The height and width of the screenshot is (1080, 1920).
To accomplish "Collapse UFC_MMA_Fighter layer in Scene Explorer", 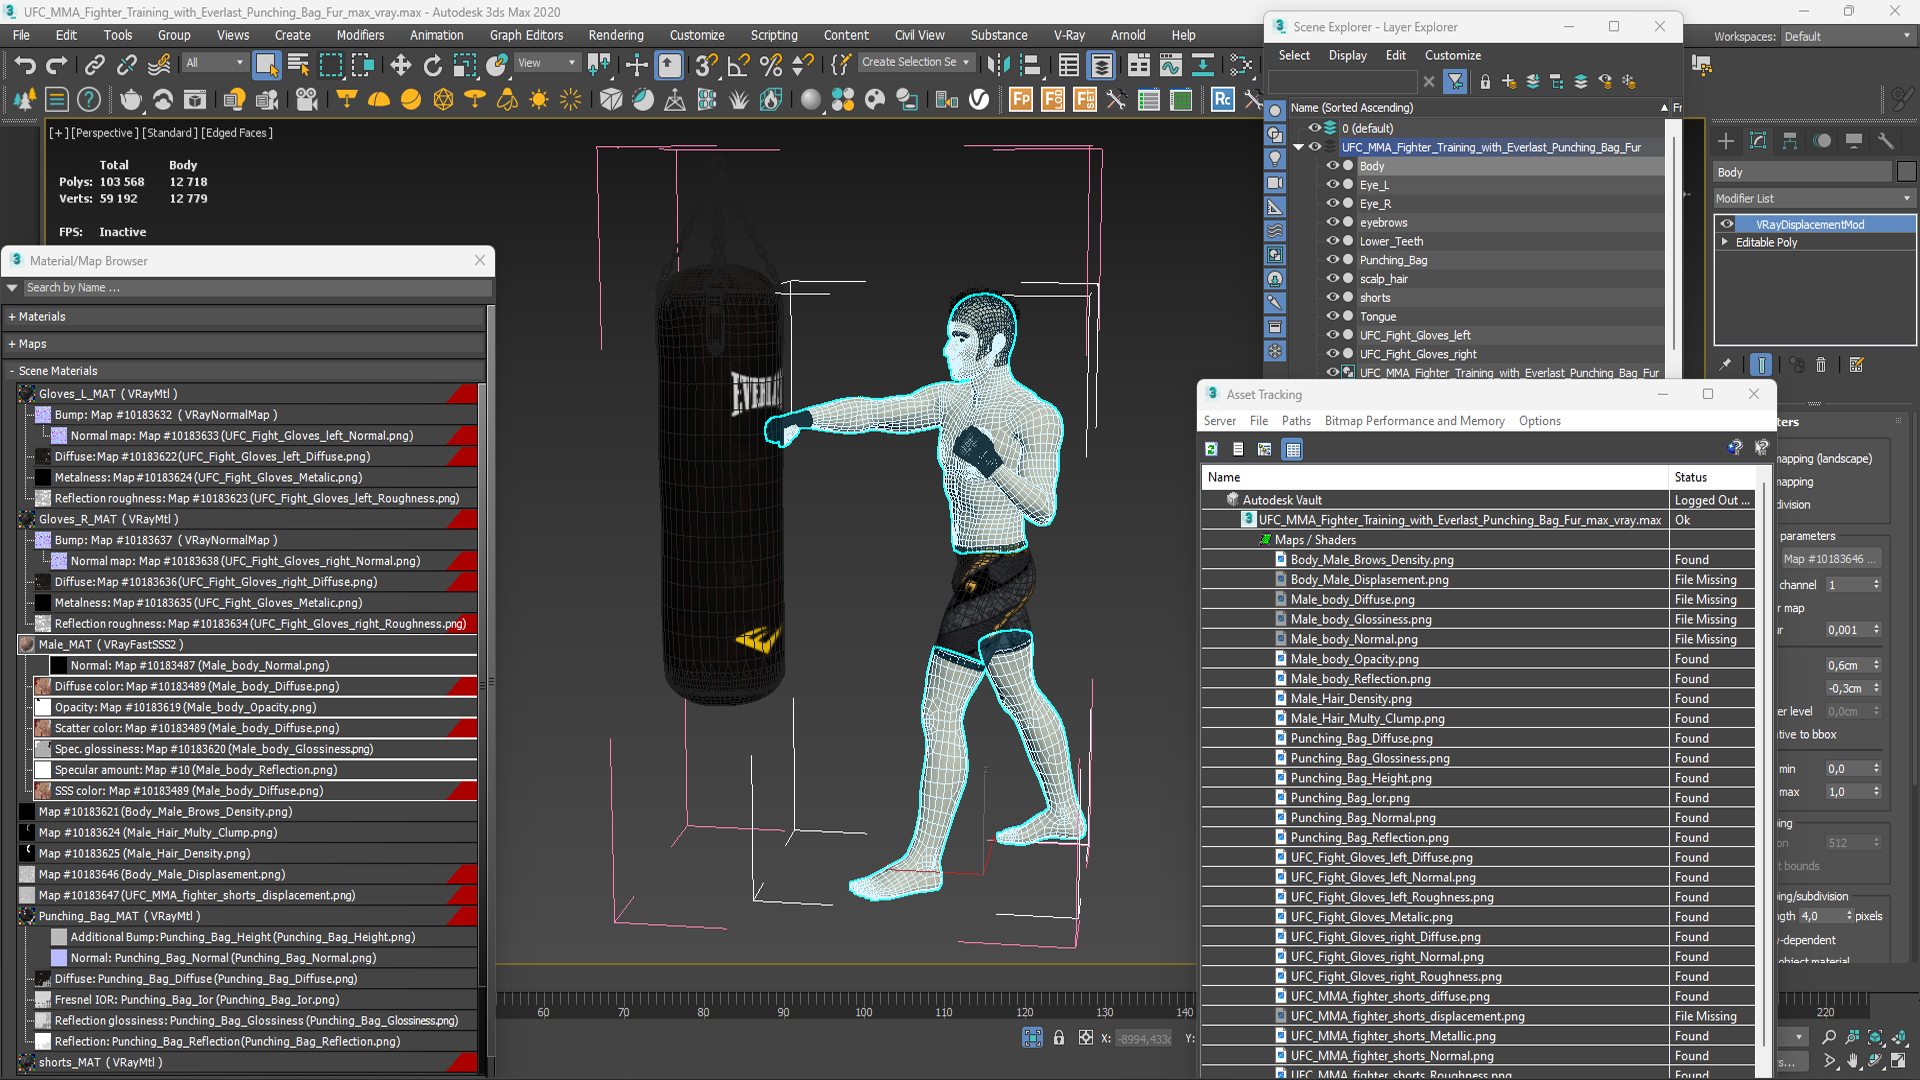I will coord(1298,147).
